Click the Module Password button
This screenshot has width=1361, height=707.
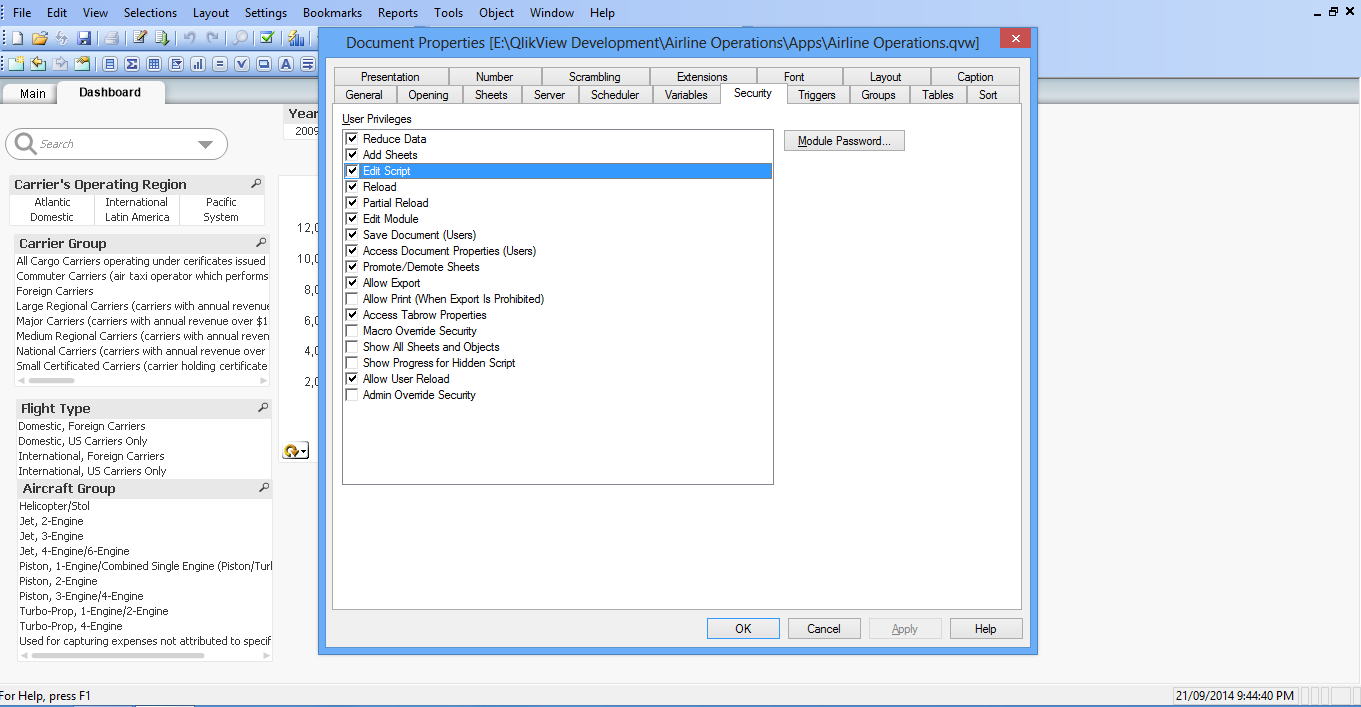844,141
